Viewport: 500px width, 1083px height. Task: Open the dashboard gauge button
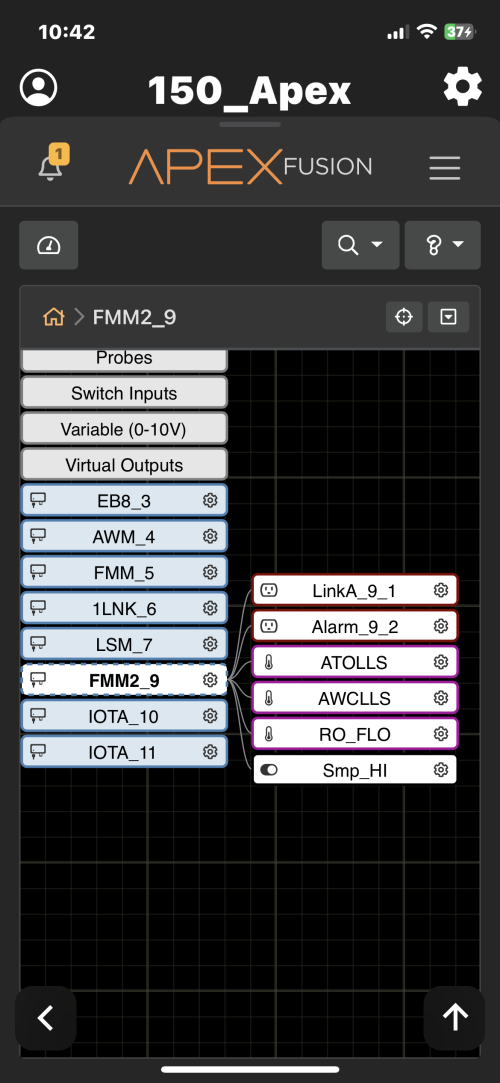[x=48, y=245]
